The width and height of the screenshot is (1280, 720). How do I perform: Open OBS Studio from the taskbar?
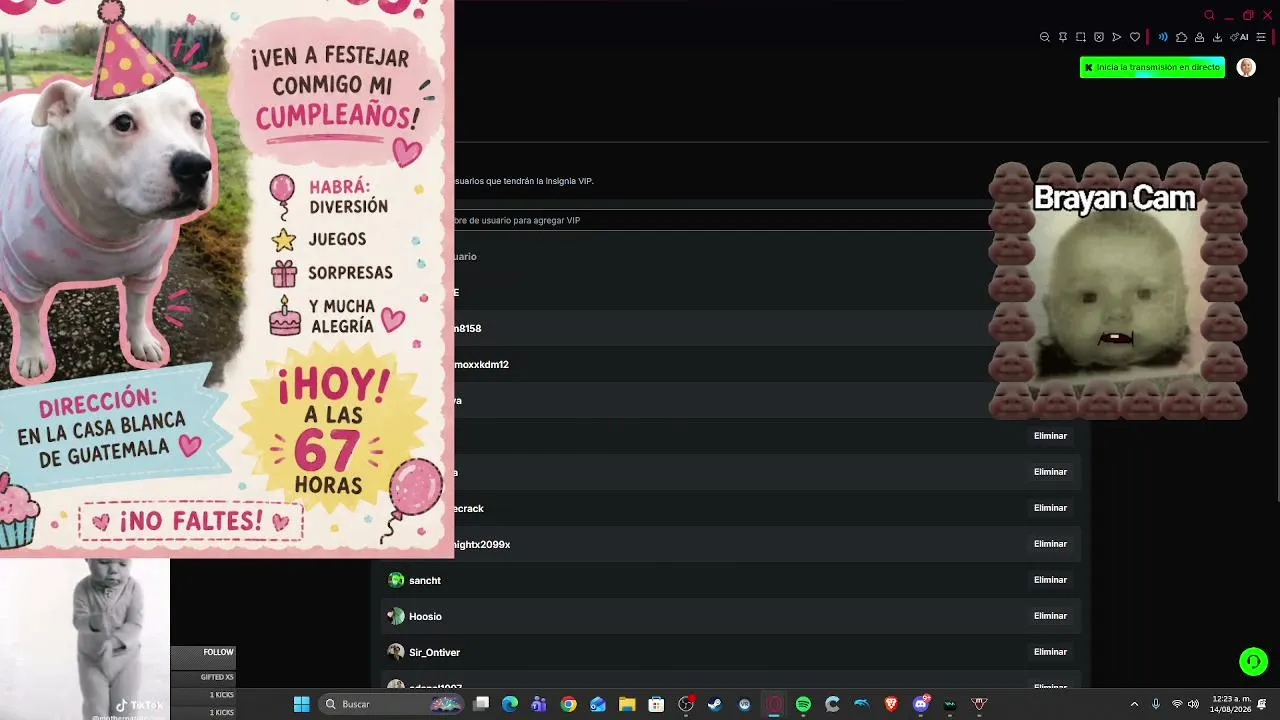(686, 704)
